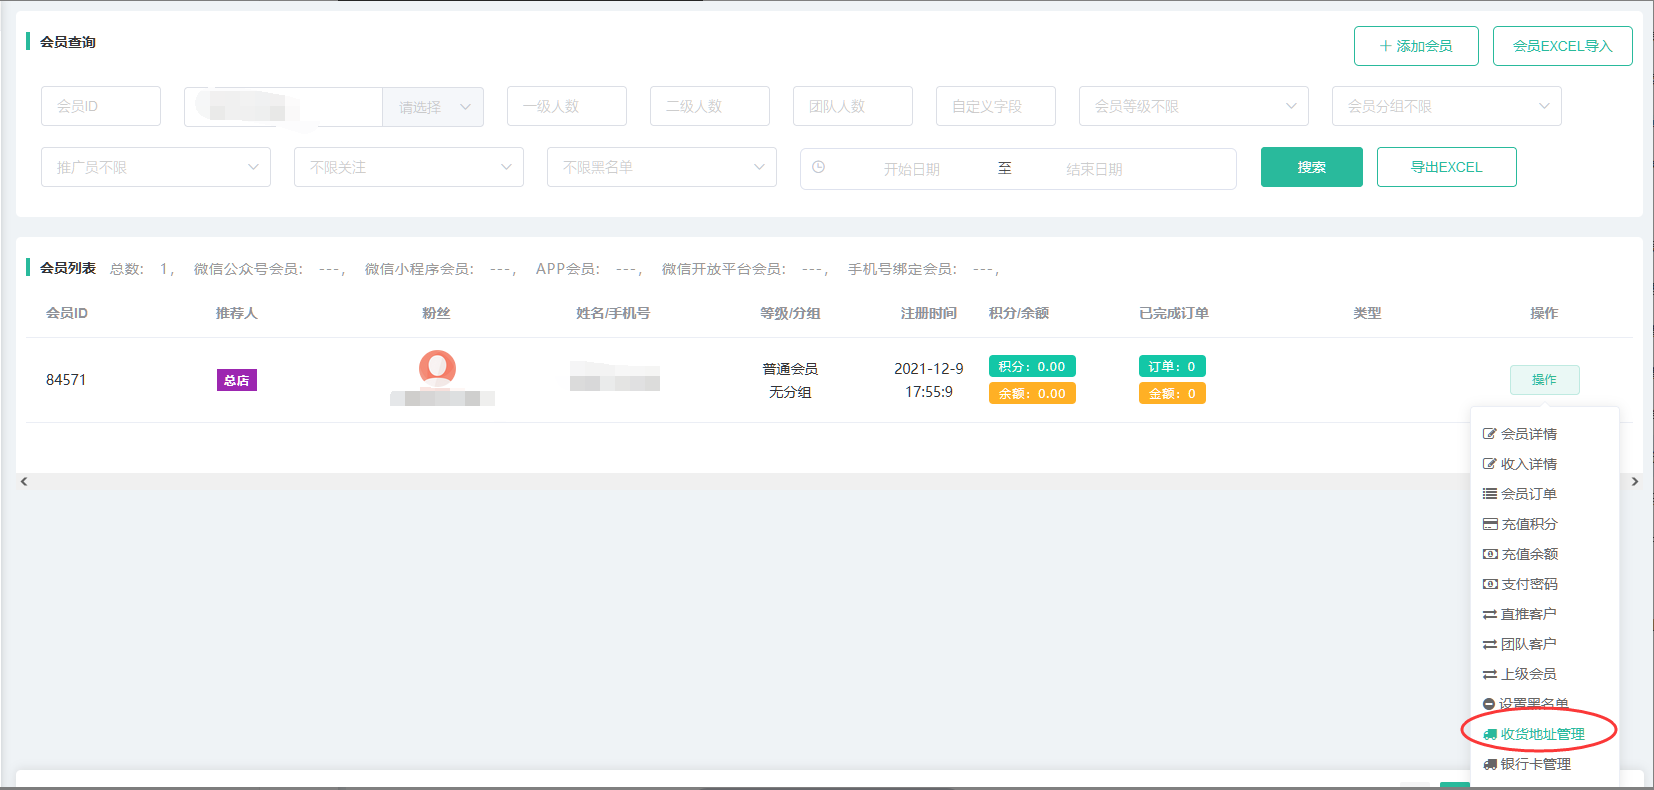This screenshot has height=790, width=1654.
Task: Open the 不限黑名单 dropdown
Action: point(661,168)
